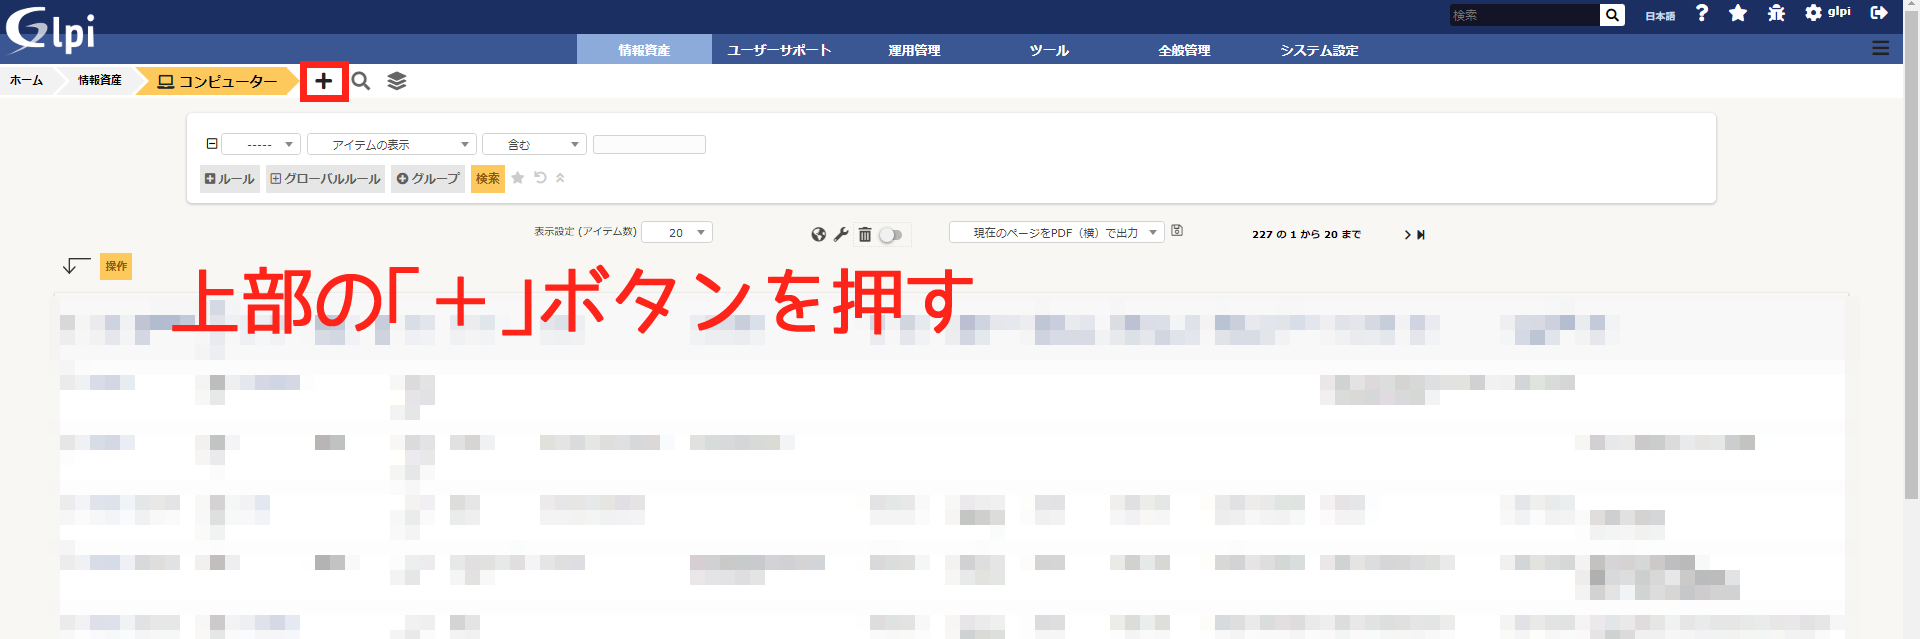Open the システム設定 menu
The height and width of the screenshot is (639, 1920).
click(1319, 50)
